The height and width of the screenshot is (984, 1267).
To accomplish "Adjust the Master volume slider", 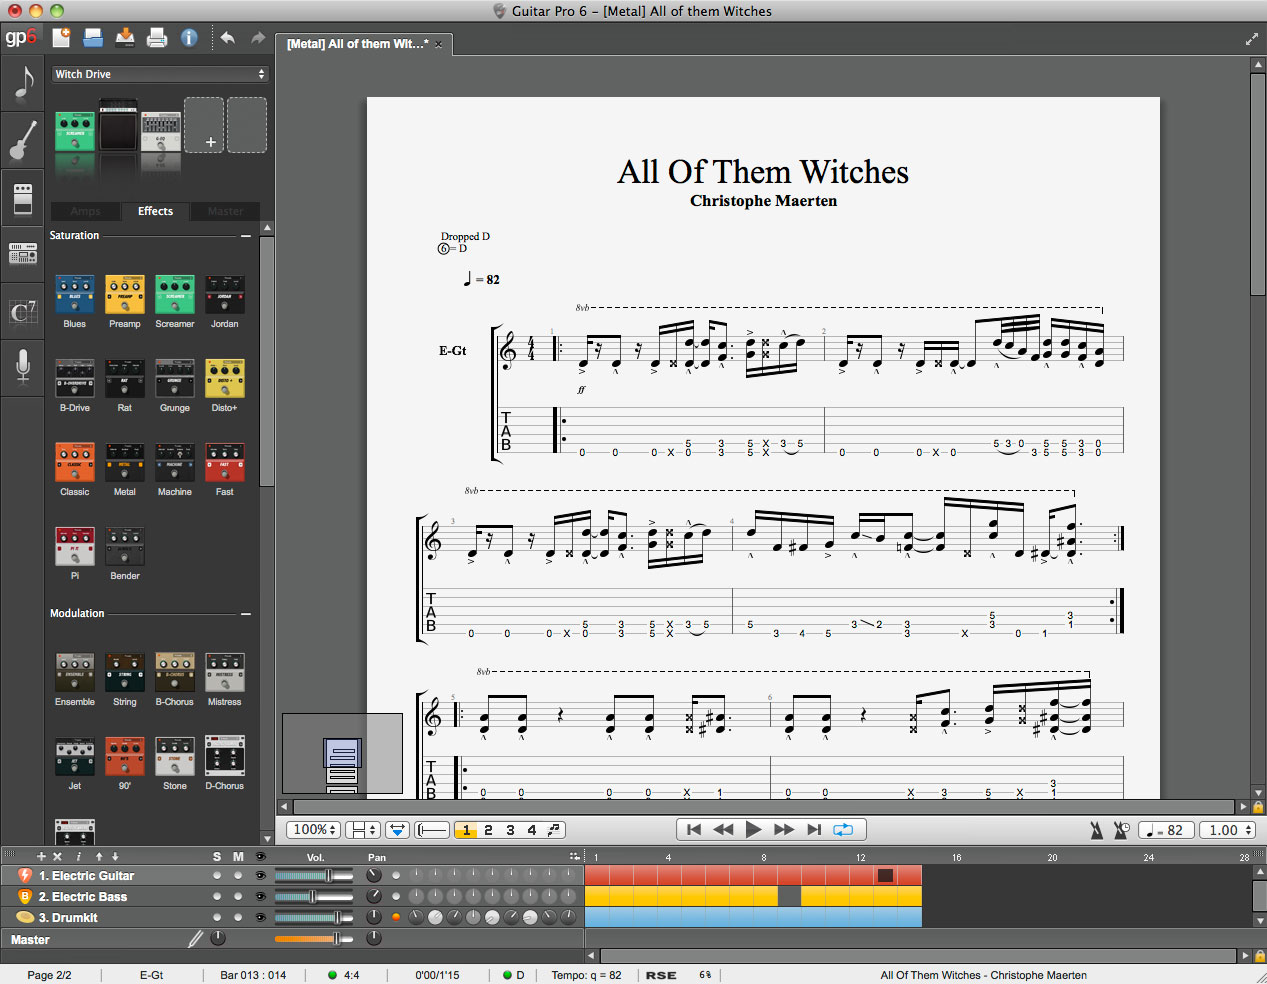I will point(336,939).
